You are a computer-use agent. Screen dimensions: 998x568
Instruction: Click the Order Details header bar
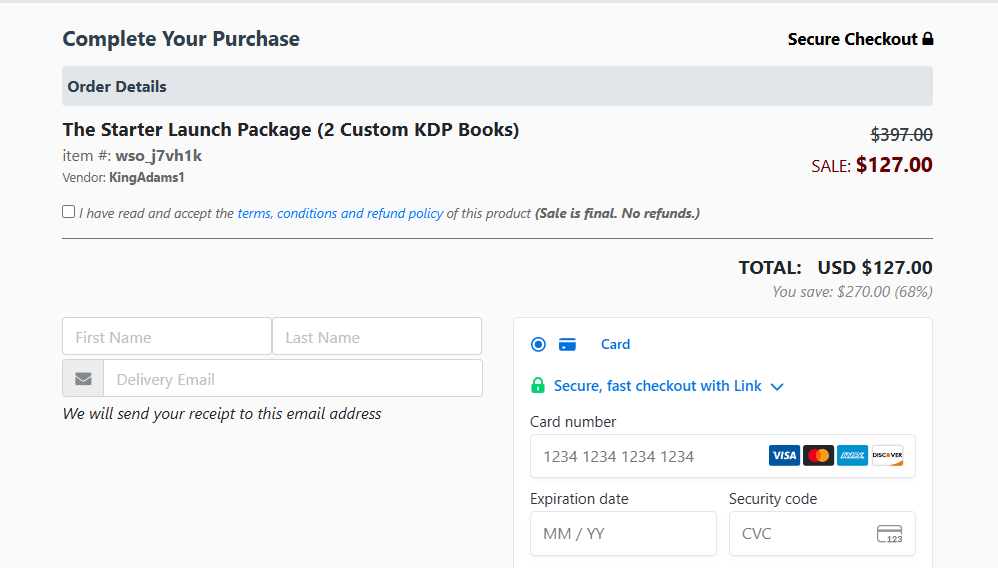497,86
